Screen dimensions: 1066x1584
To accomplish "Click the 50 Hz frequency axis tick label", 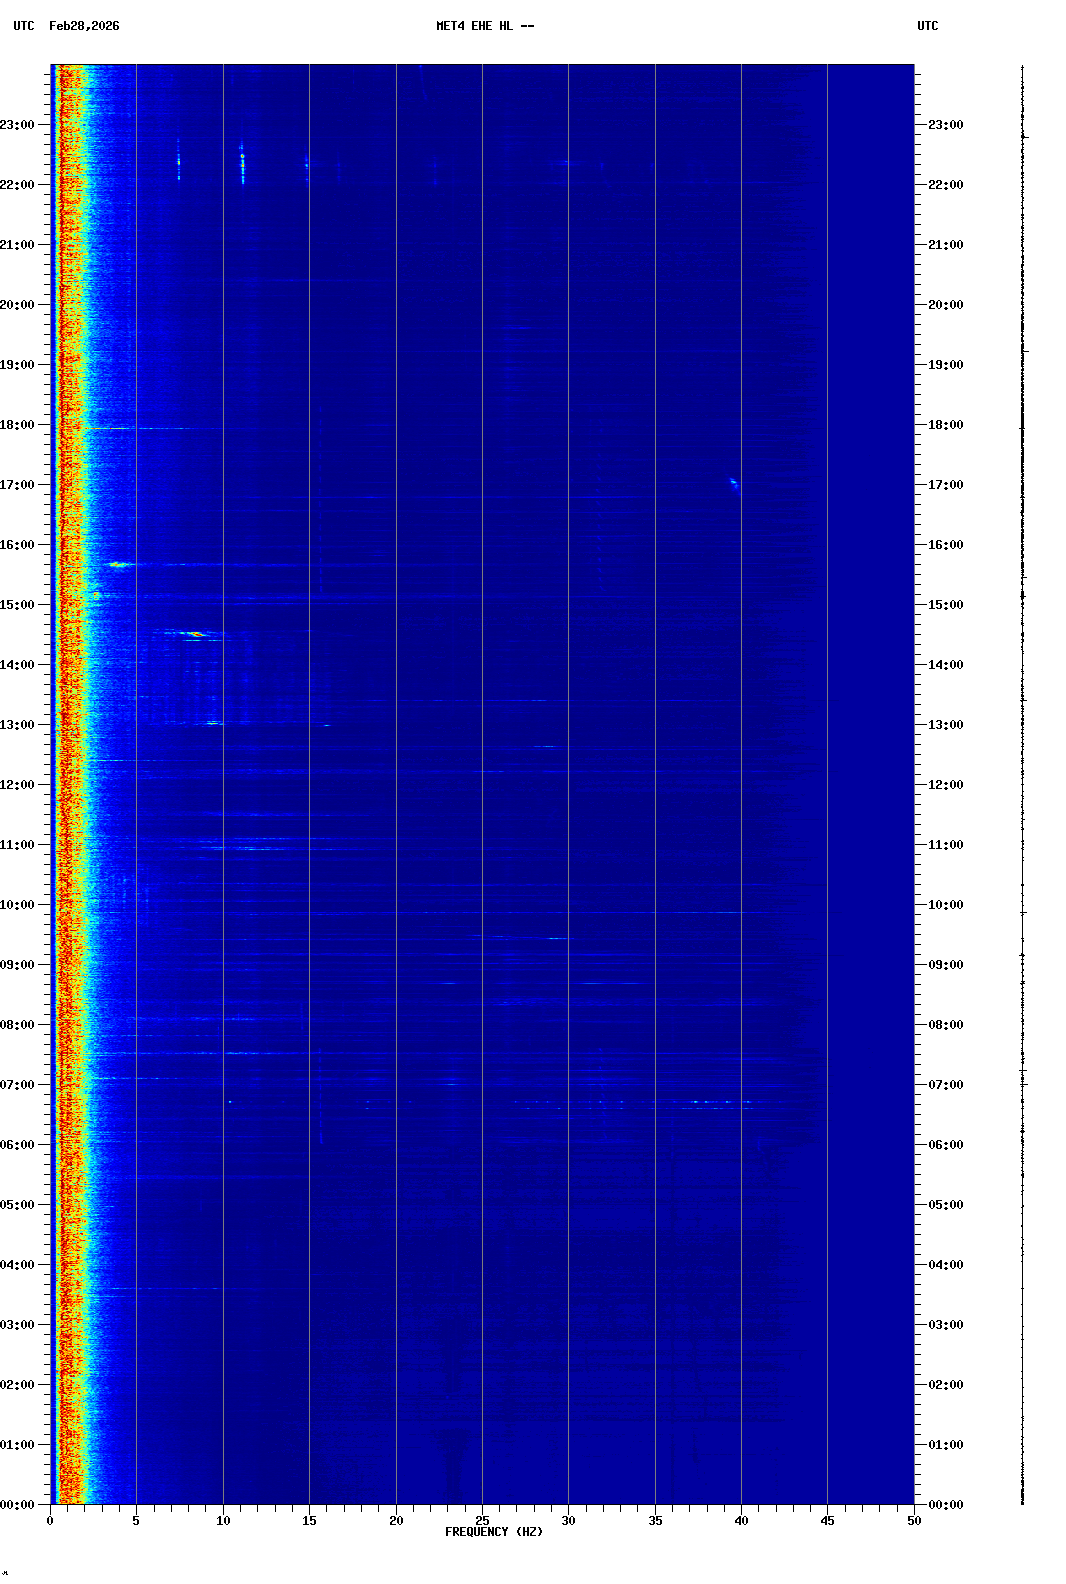I will tap(914, 1521).
